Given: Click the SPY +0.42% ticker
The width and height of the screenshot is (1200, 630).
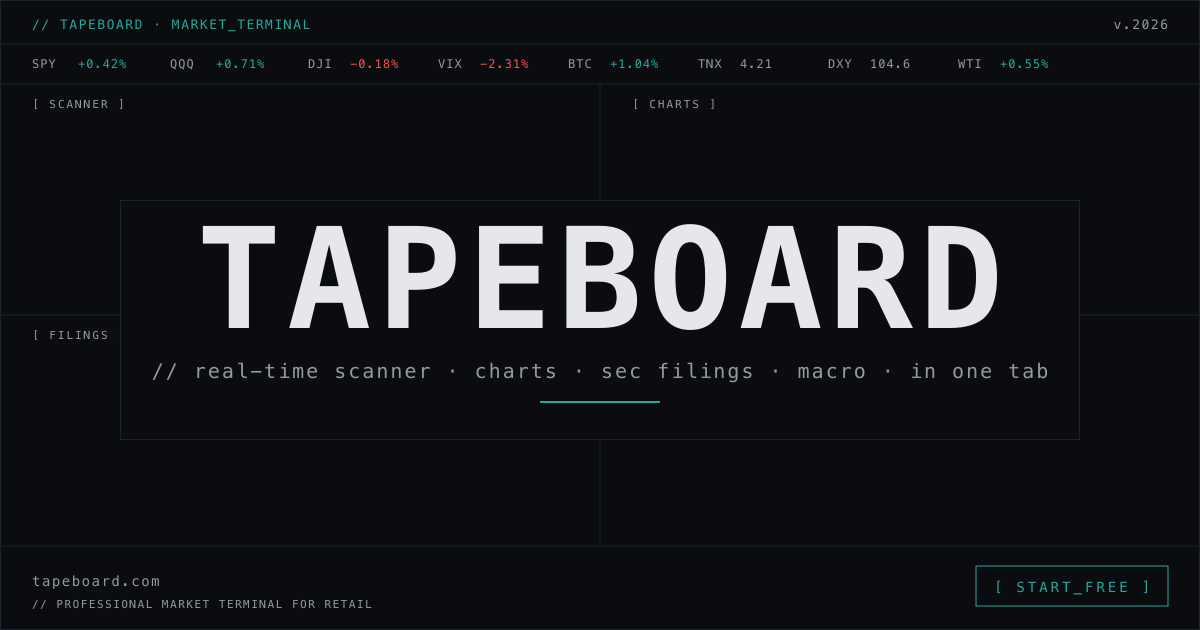Looking at the screenshot, I should pos(79,64).
